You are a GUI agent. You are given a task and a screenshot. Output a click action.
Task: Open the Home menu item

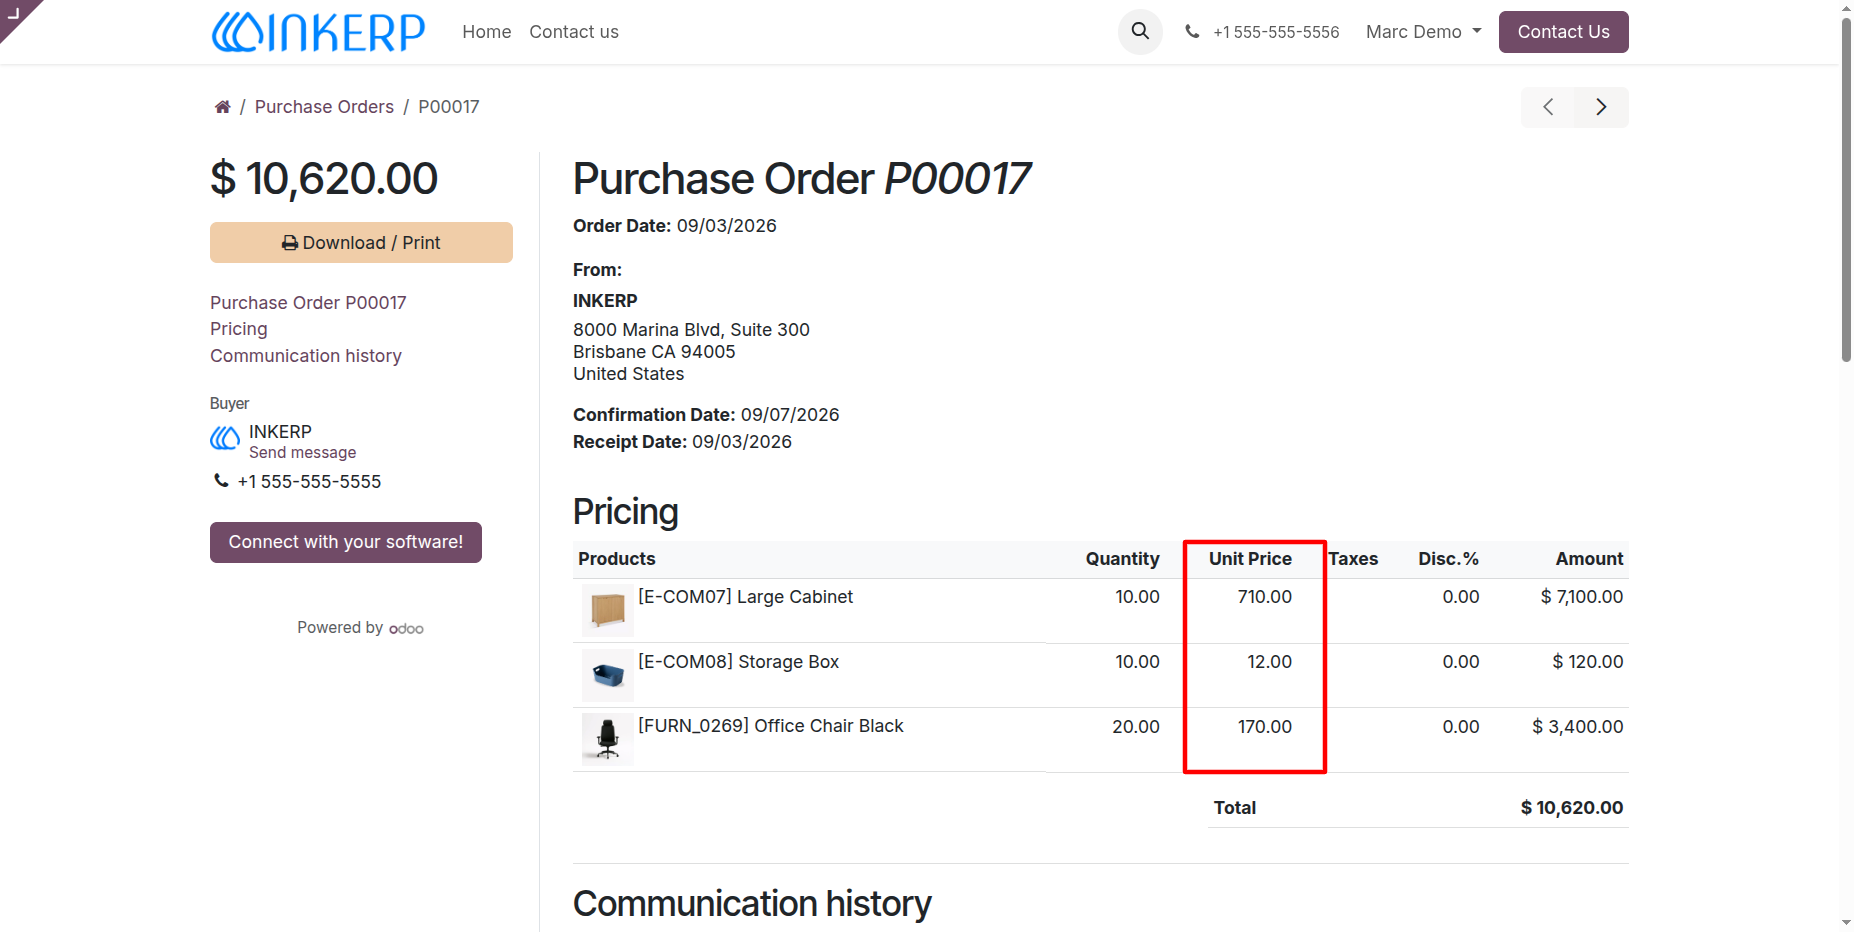[487, 32]
